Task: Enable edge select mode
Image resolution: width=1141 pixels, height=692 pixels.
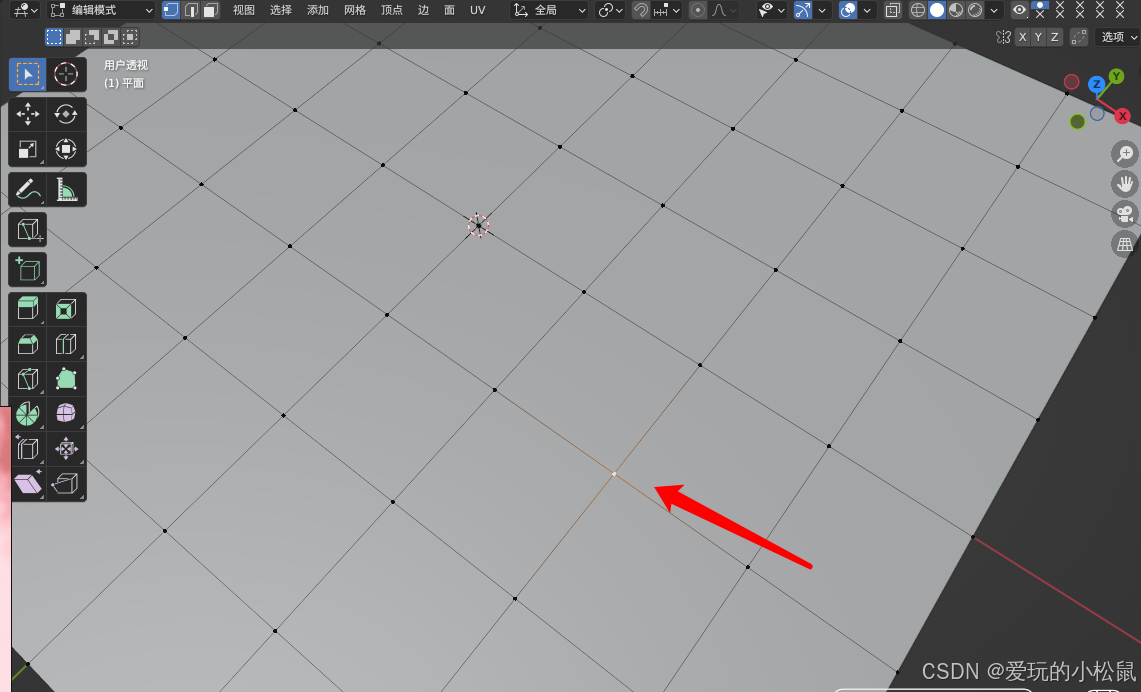Action: (x=191, y=10)
